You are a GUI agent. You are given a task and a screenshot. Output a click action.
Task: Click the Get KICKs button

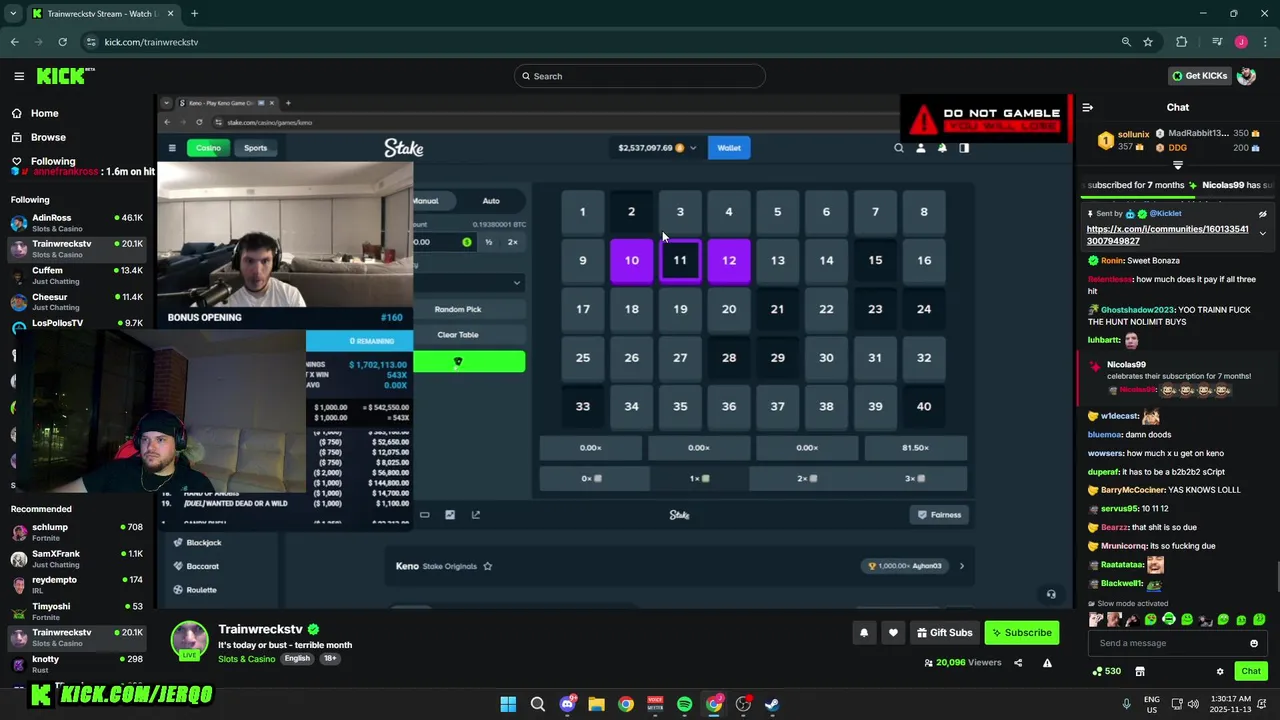(1199, 76)
